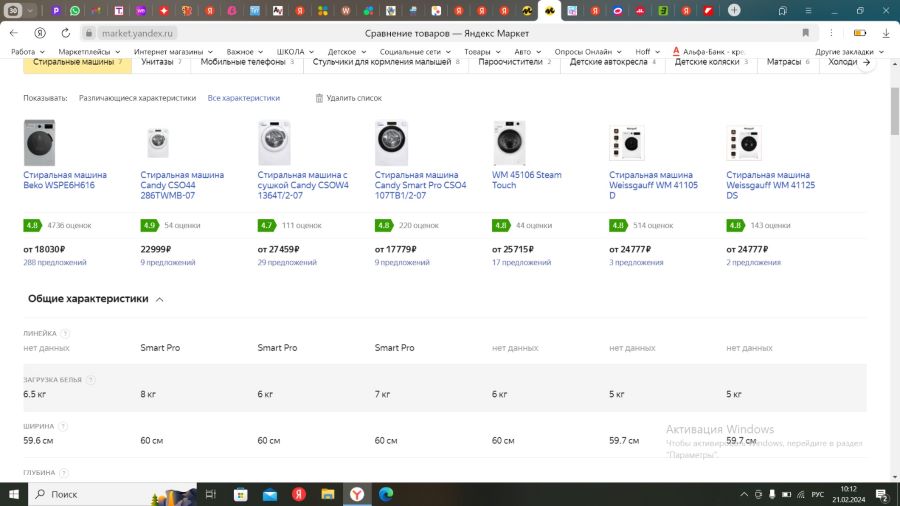Open the 17 предложений link
Image resolution: width=900 pixels, height=506 pixels.
coord(521,262)
